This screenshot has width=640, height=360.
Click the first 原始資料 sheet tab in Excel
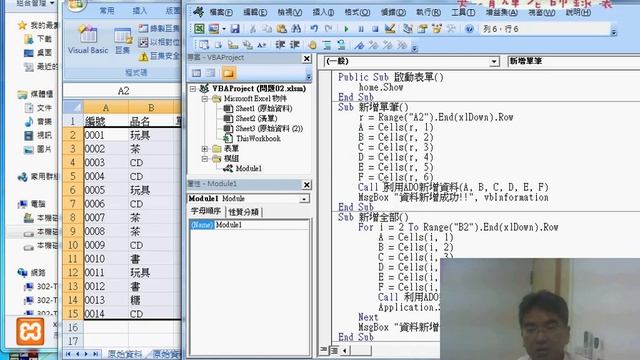tap(125, 353)
